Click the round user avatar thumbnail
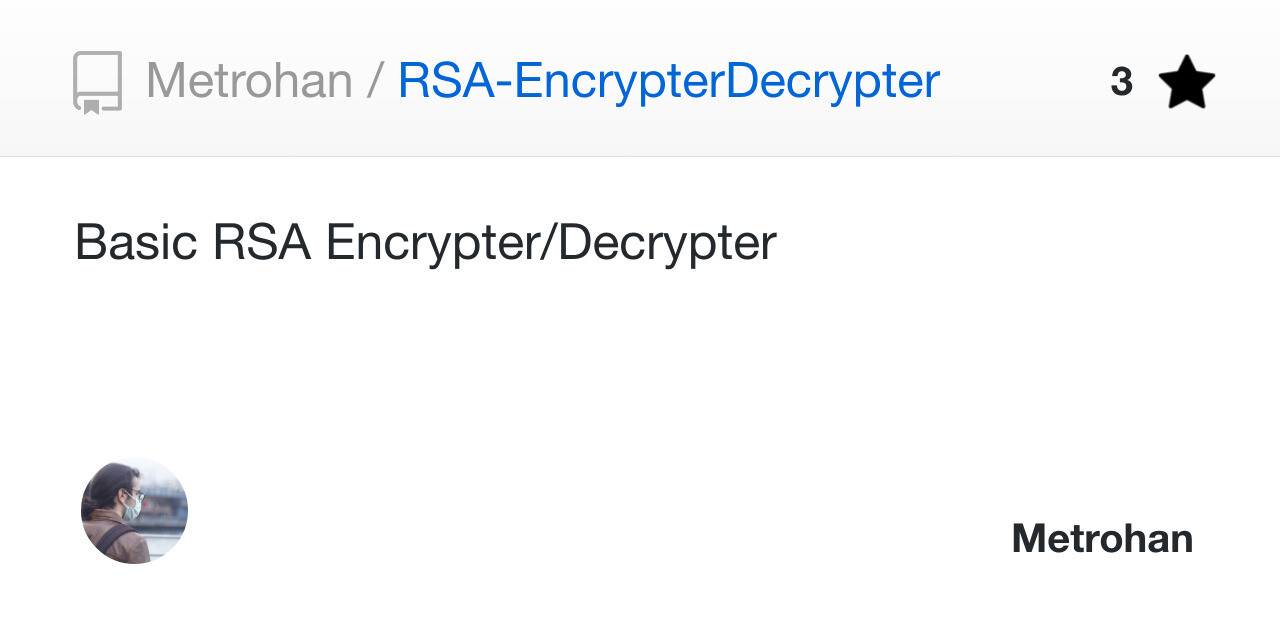This screenshot has width=1280, height=640. [x=134, y=510]
